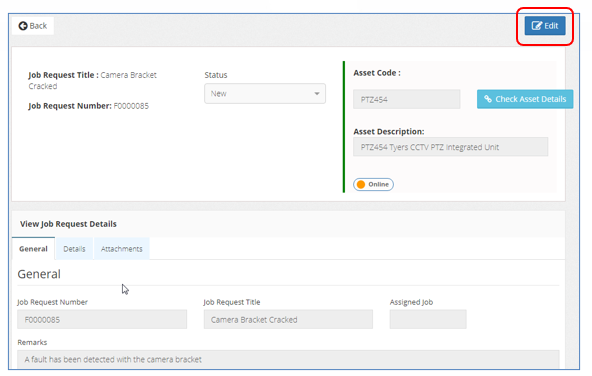The height and width of the screenshot is (376, 592).
Task: Click the Edit button
Action: (x=545, y=26)
